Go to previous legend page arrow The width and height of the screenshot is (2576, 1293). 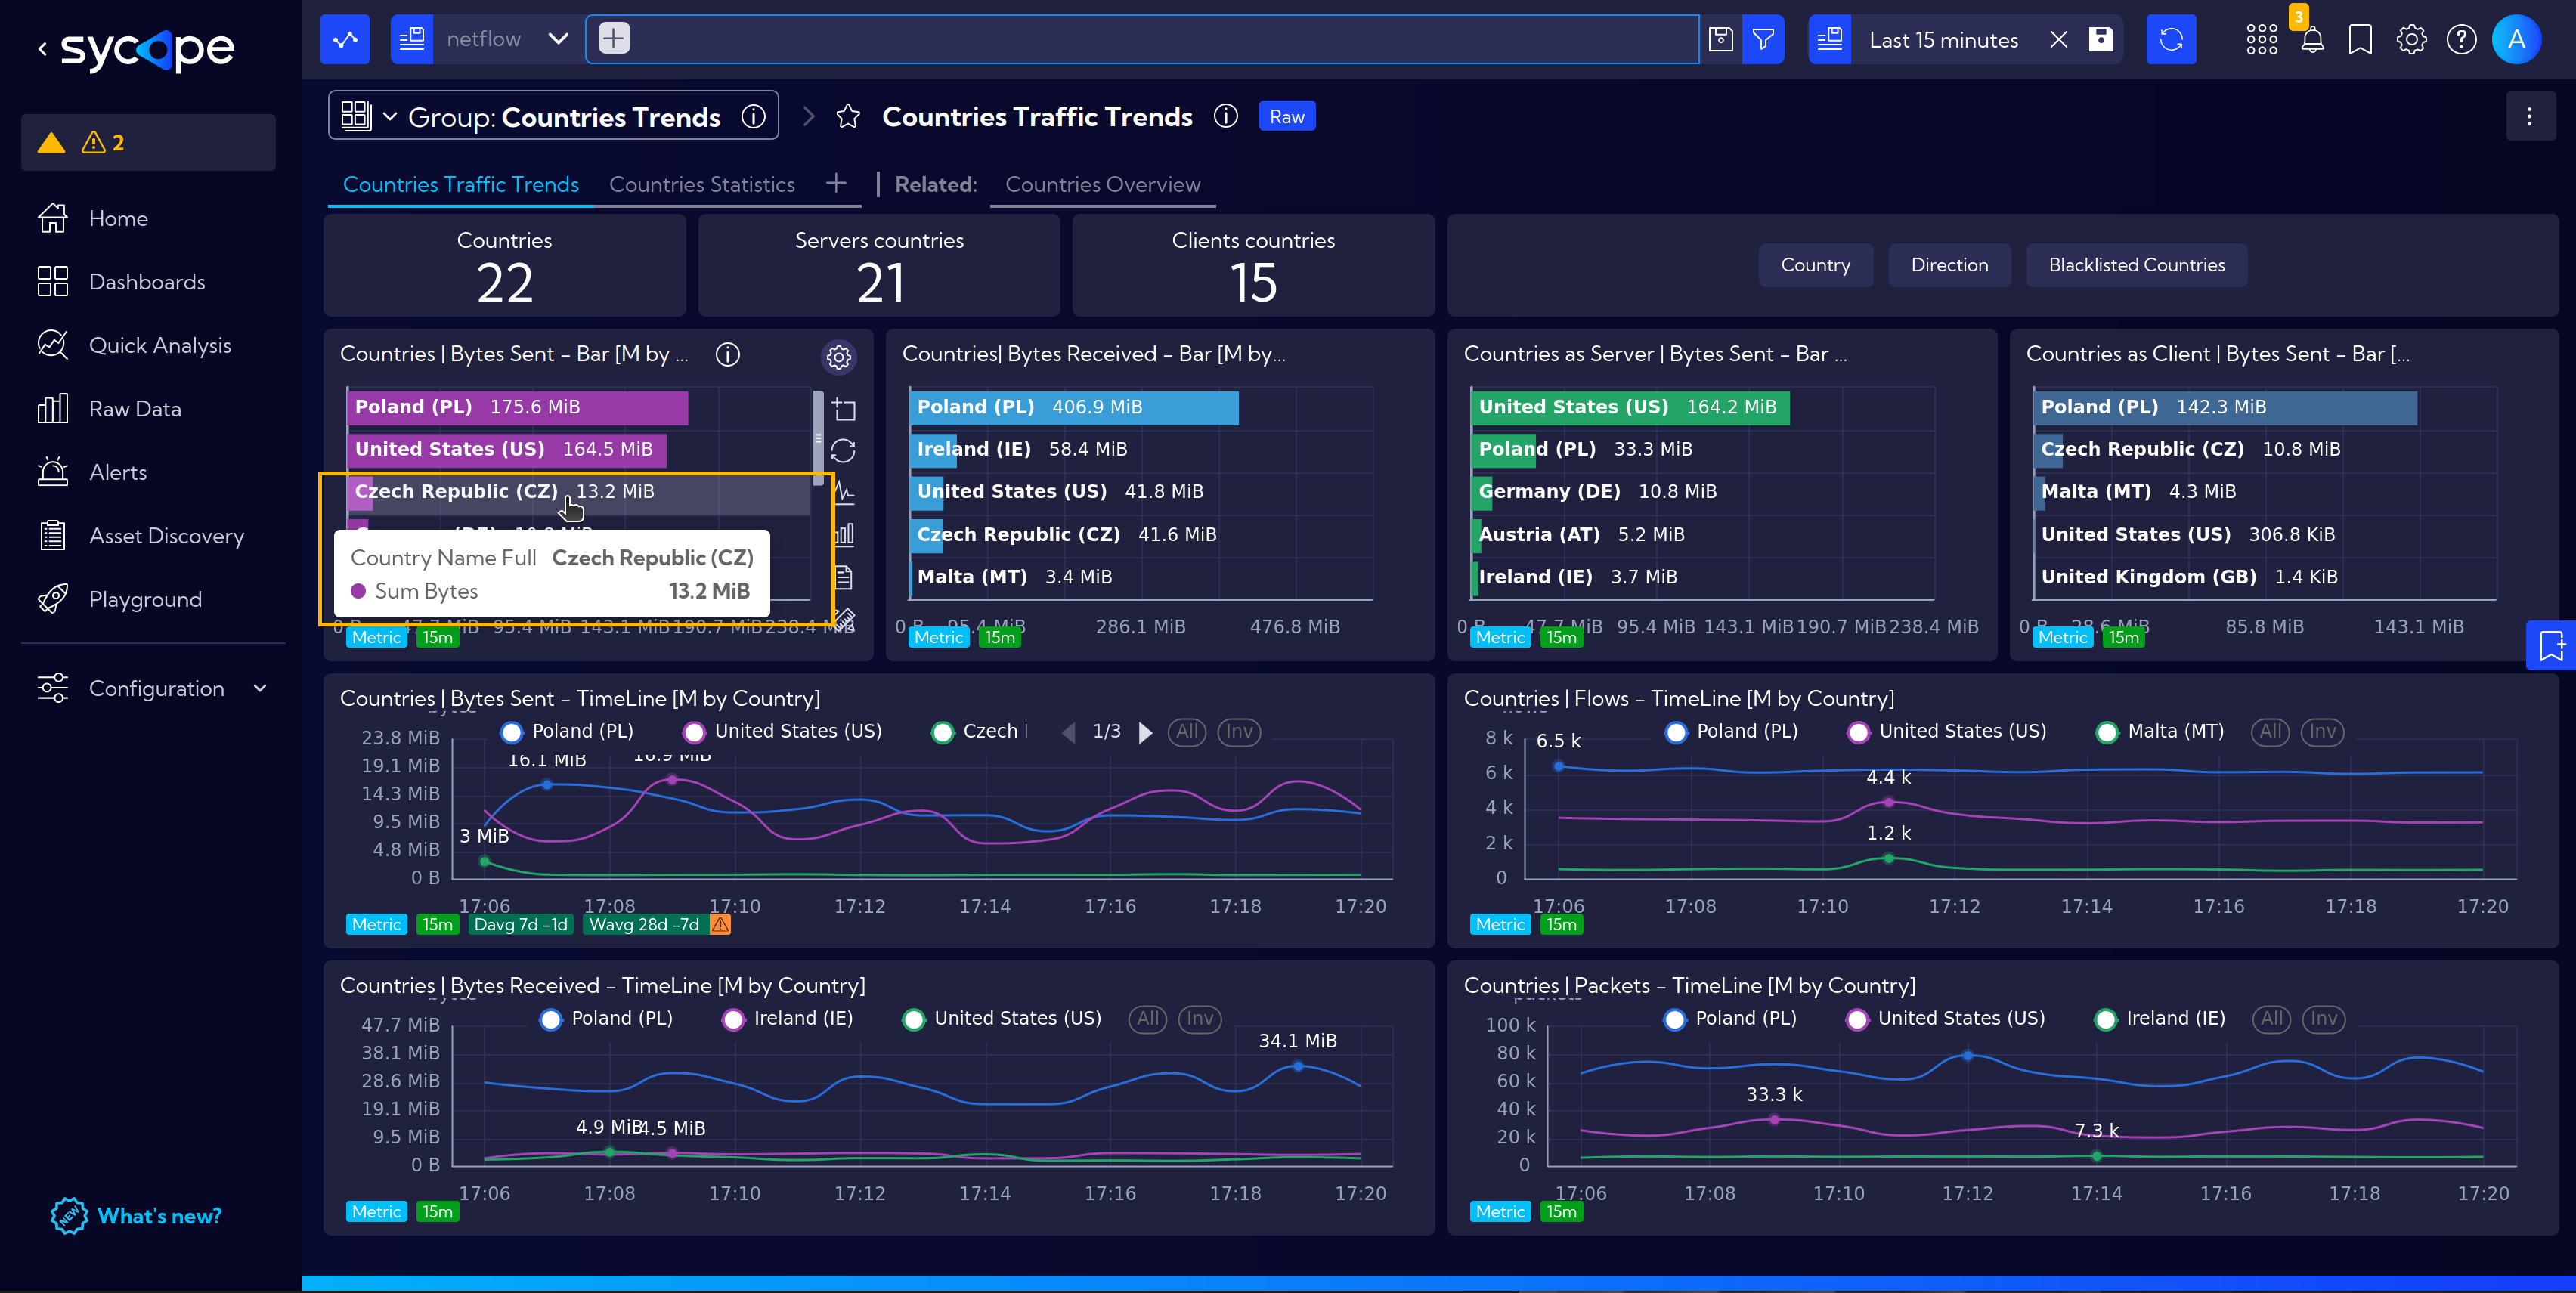click(1068, 732)
